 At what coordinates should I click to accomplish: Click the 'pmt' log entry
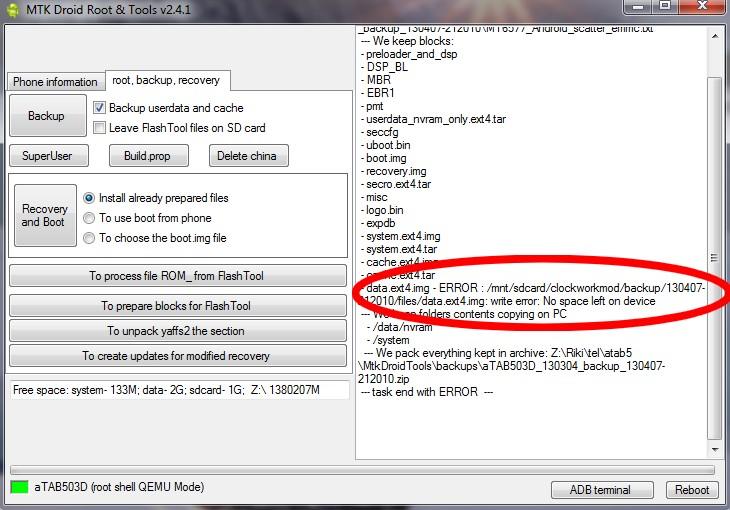[x=375, y=106]
